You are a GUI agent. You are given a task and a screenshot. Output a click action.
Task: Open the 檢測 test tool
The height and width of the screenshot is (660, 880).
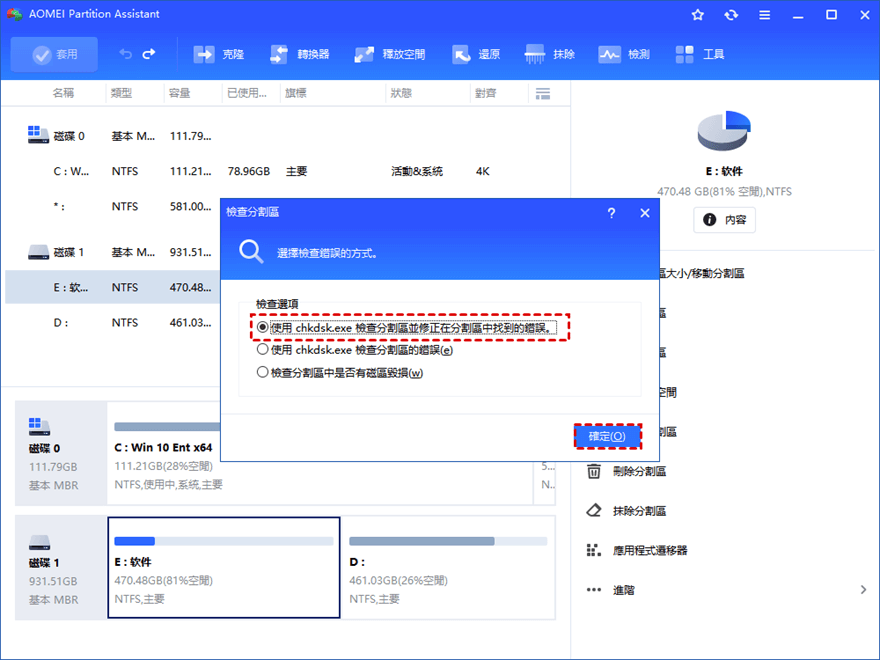[624, 54]
